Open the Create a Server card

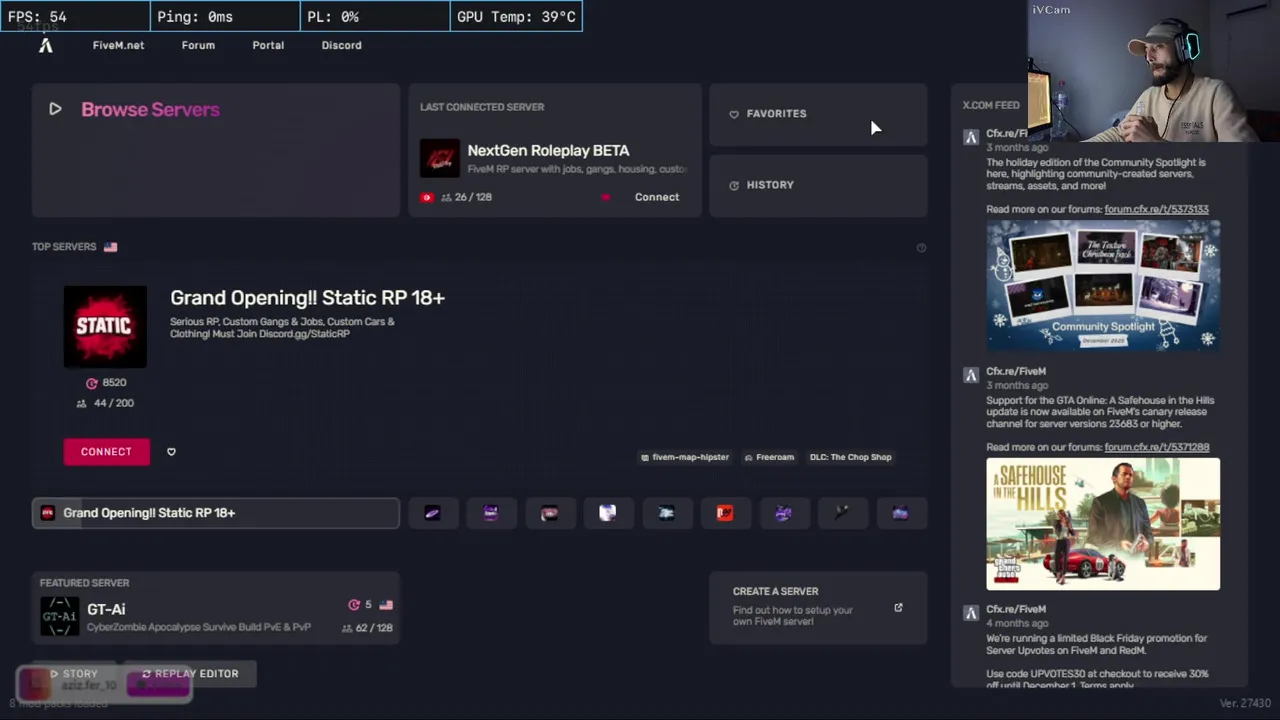coord(818,608)
